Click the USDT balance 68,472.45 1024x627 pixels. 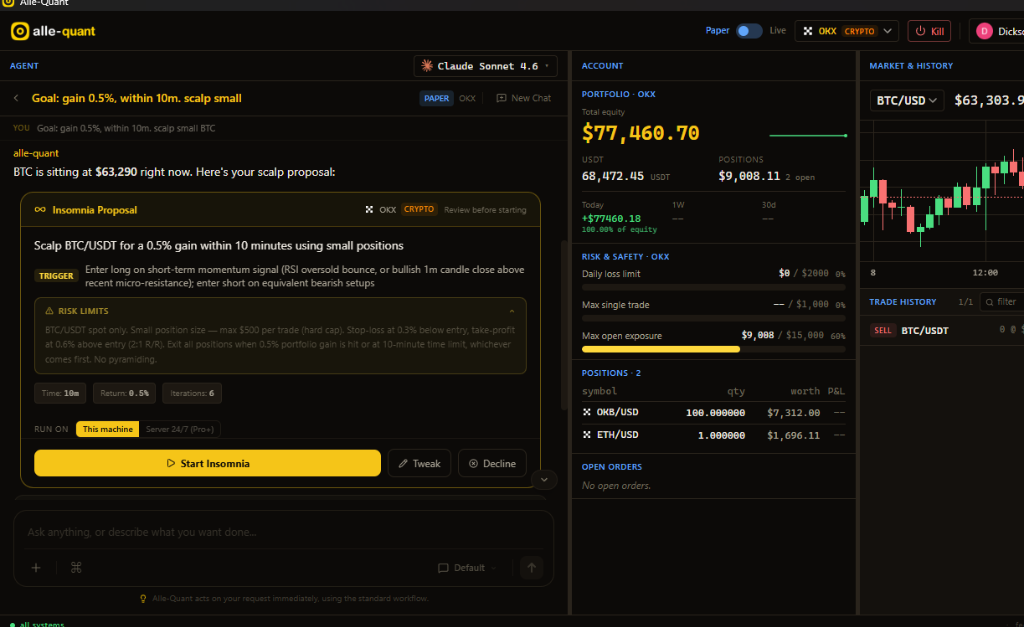pos(613,176)
